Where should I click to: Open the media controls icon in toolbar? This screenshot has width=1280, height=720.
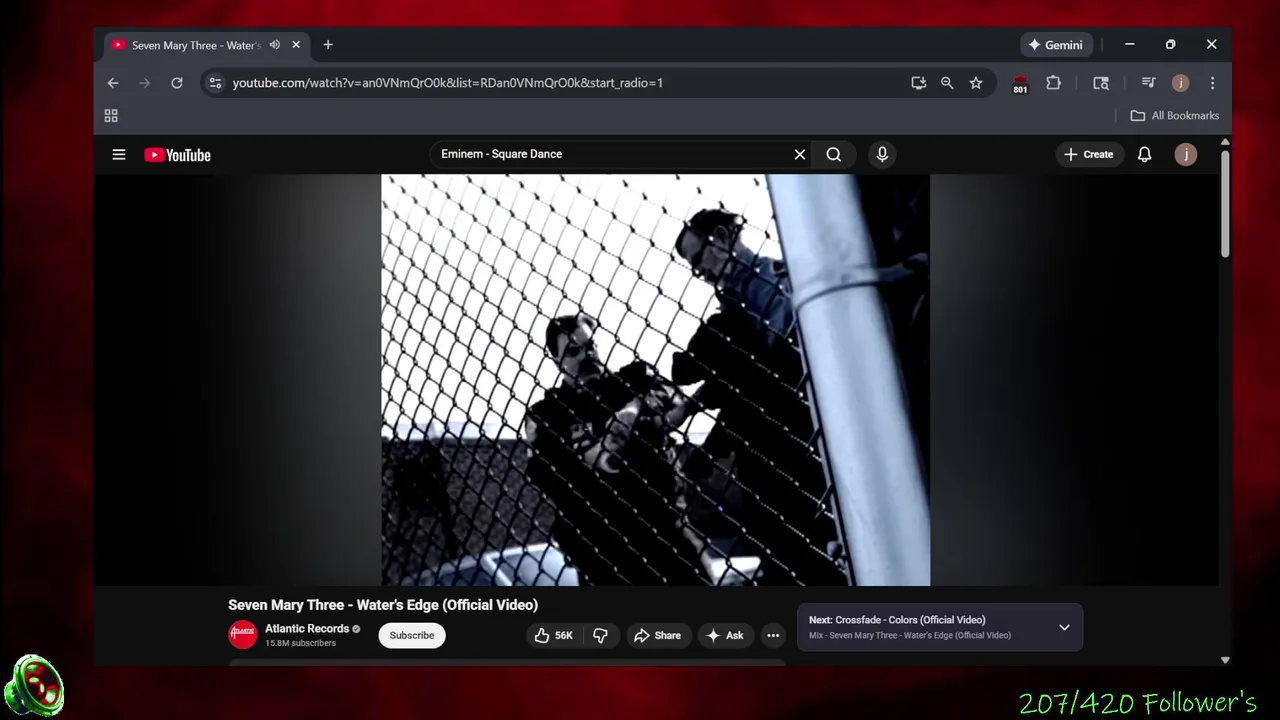(1148, 83)
